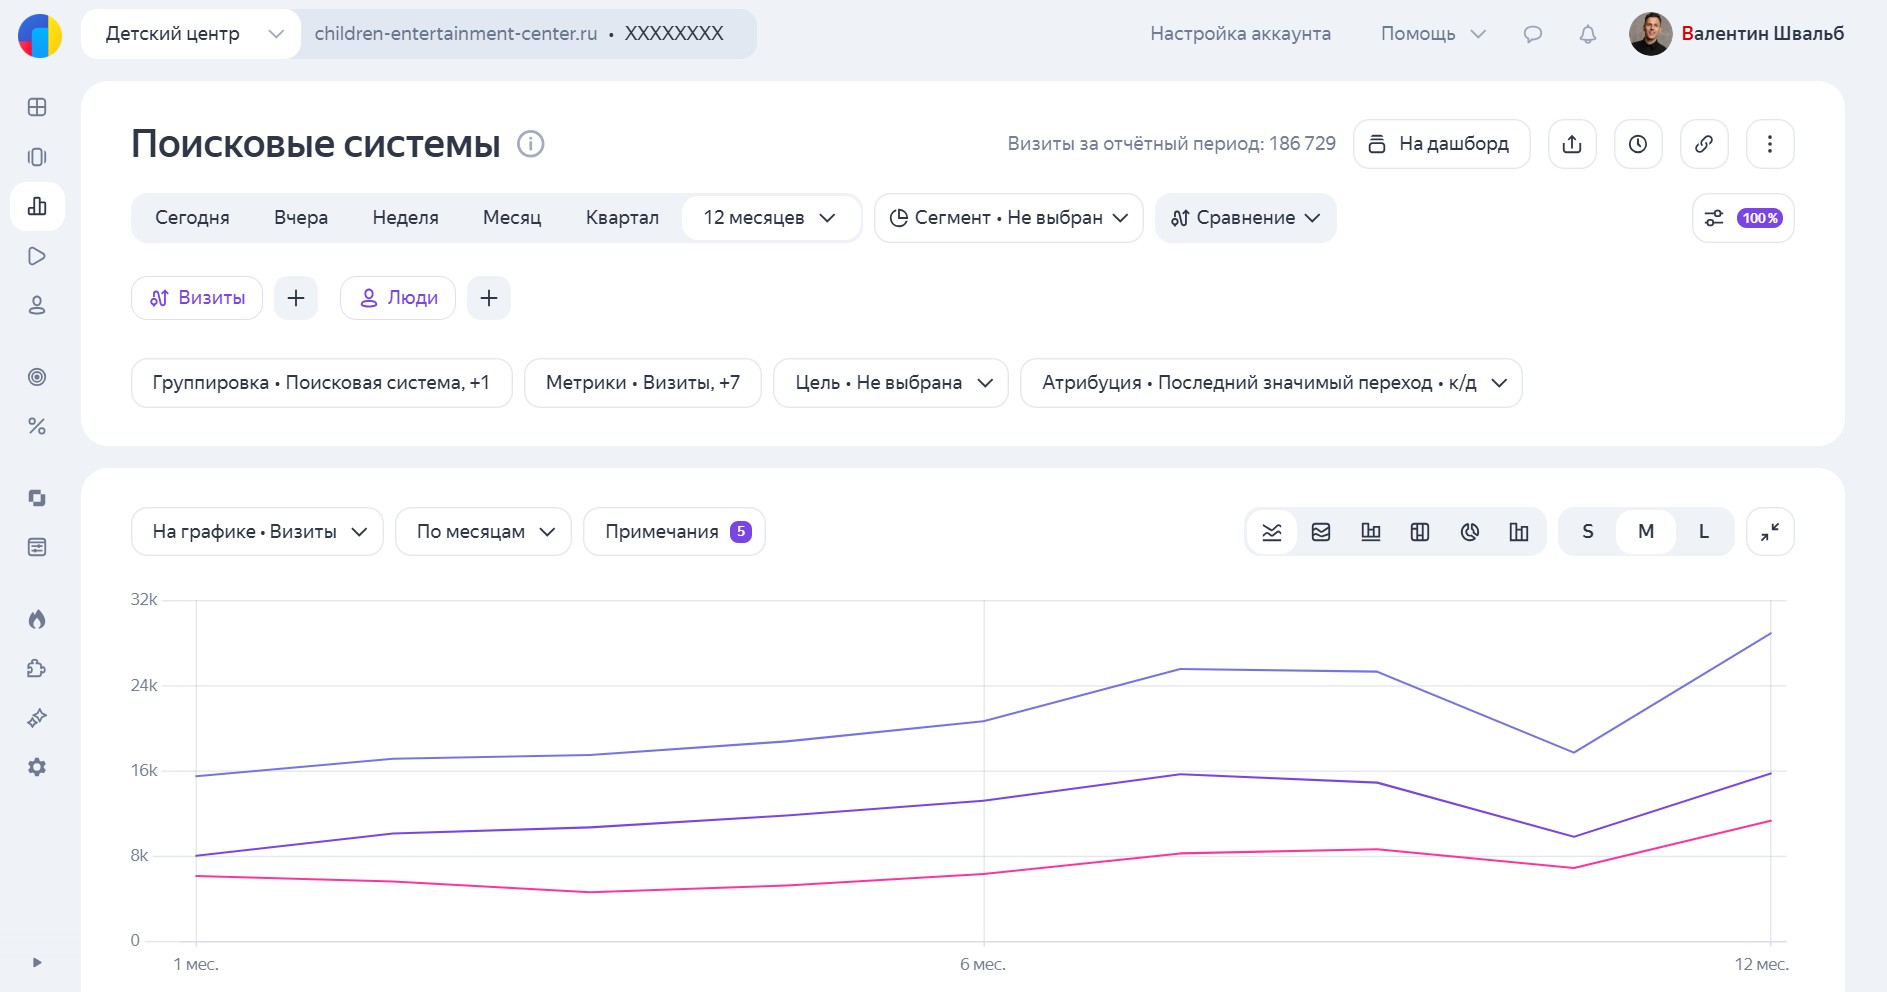Open the puzzle-piece integrations sidebar icon
The image size is (1887, 992).
[37, 668]
